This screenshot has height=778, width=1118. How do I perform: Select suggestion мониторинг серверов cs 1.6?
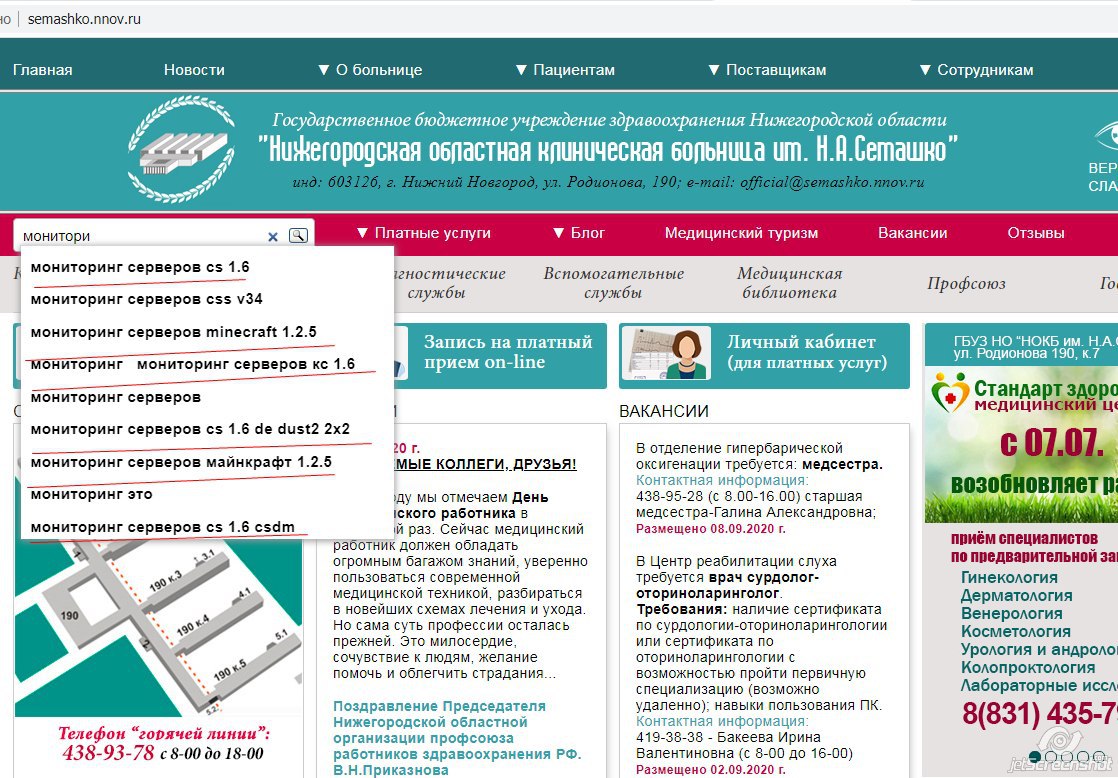pyautogui.click(x=140, y=267)
